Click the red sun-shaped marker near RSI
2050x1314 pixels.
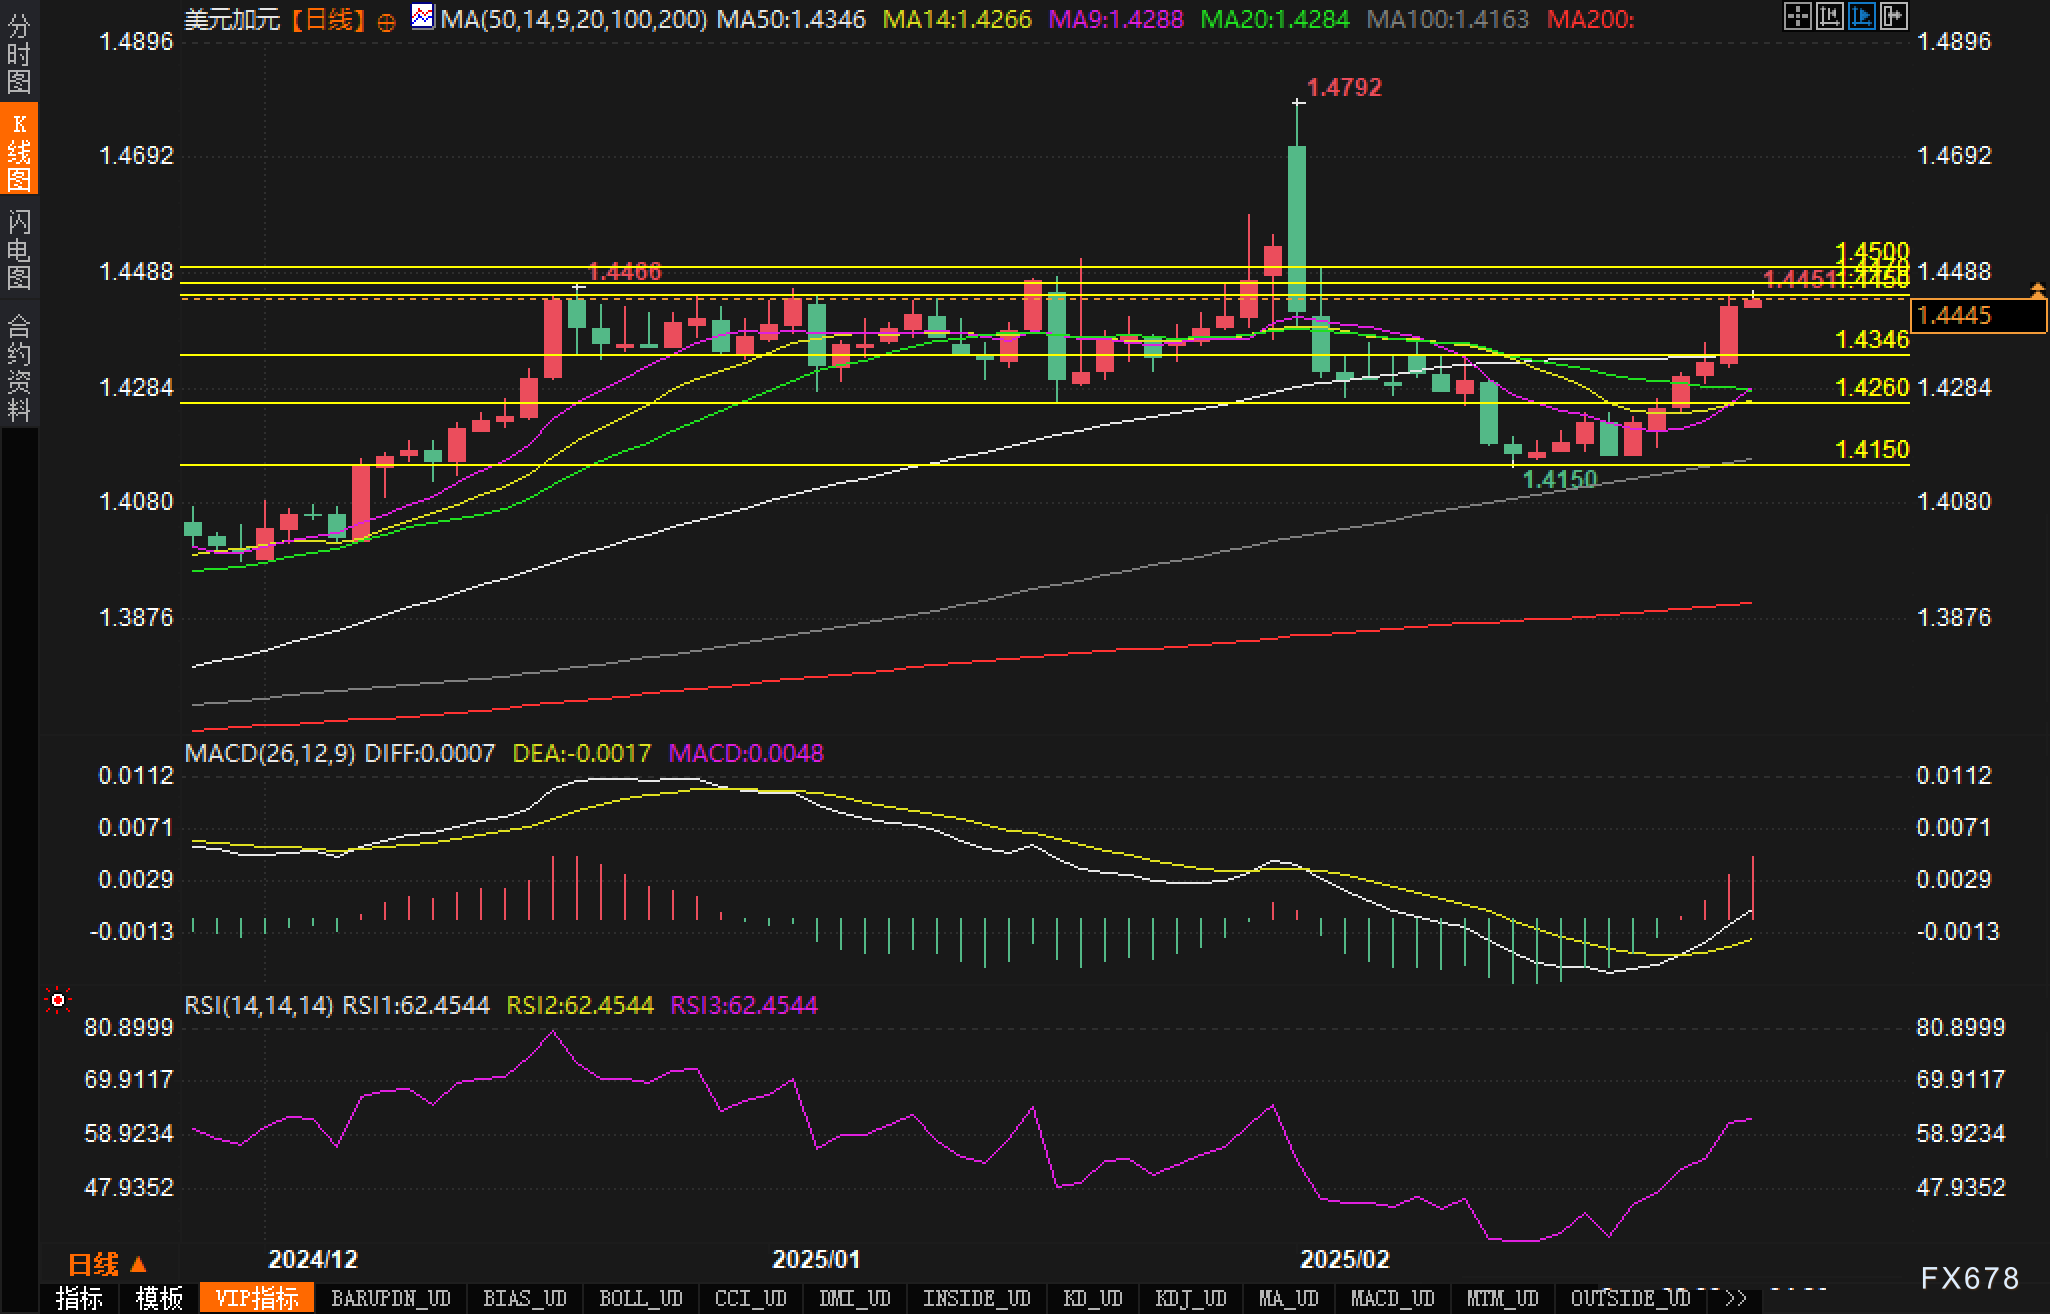tap(58, 1000)
